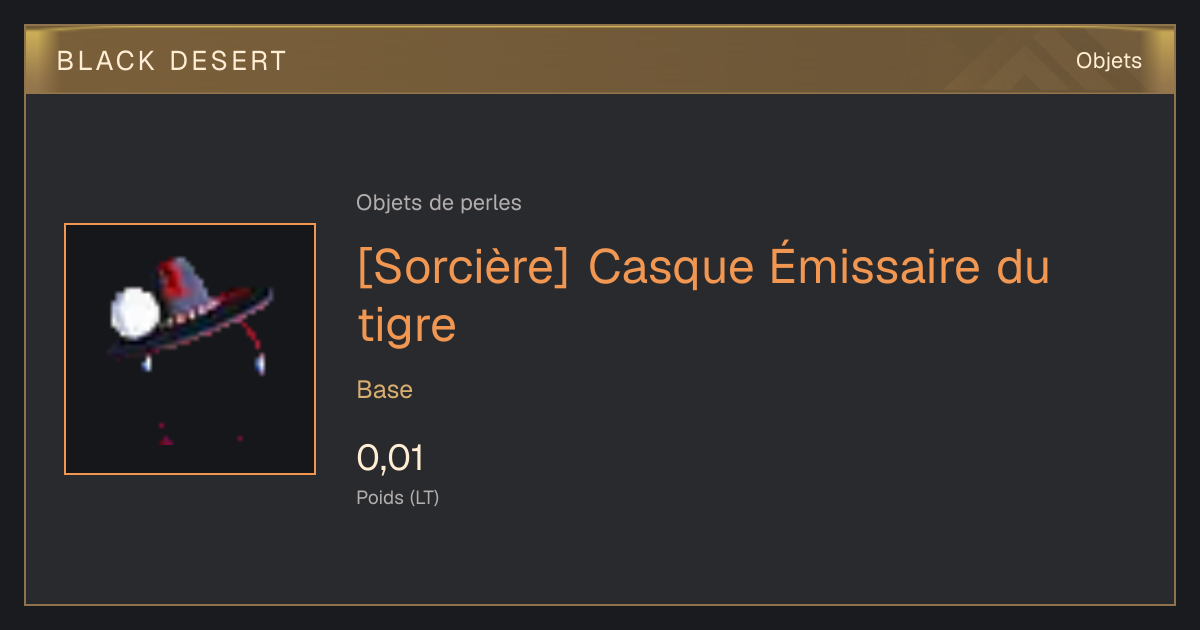
Task: Go to the BLACK DESERT home title
Action: 172,61
